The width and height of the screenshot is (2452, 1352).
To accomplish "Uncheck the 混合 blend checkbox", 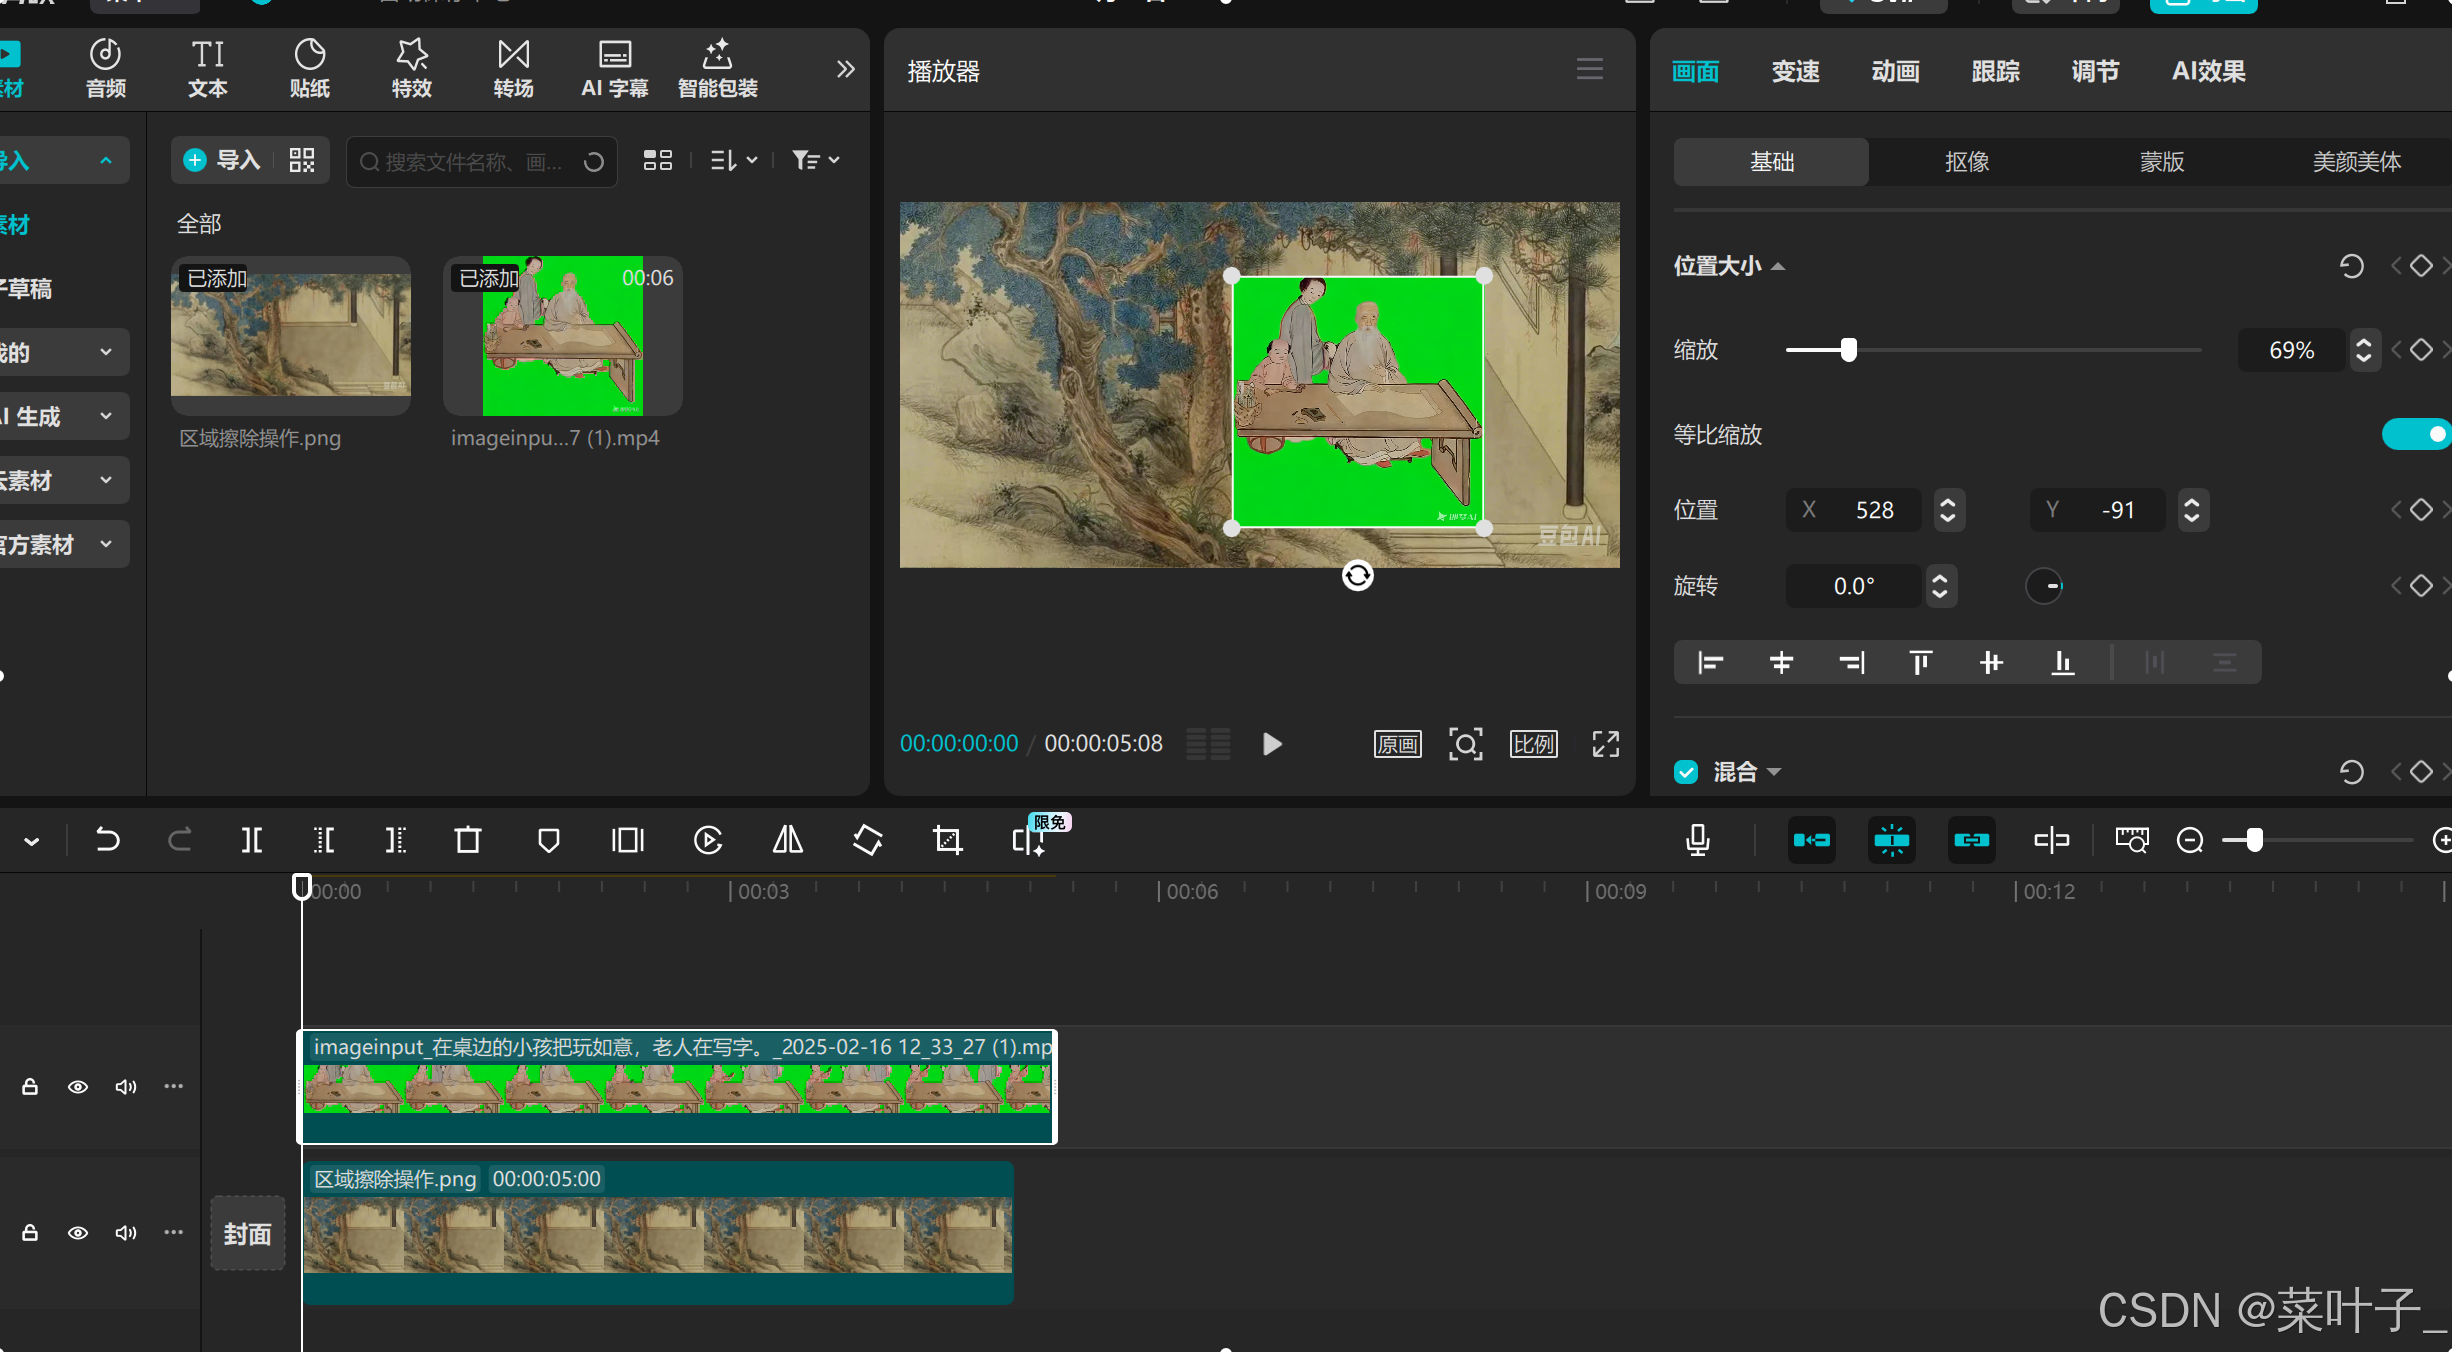I will click(1686, 772).
